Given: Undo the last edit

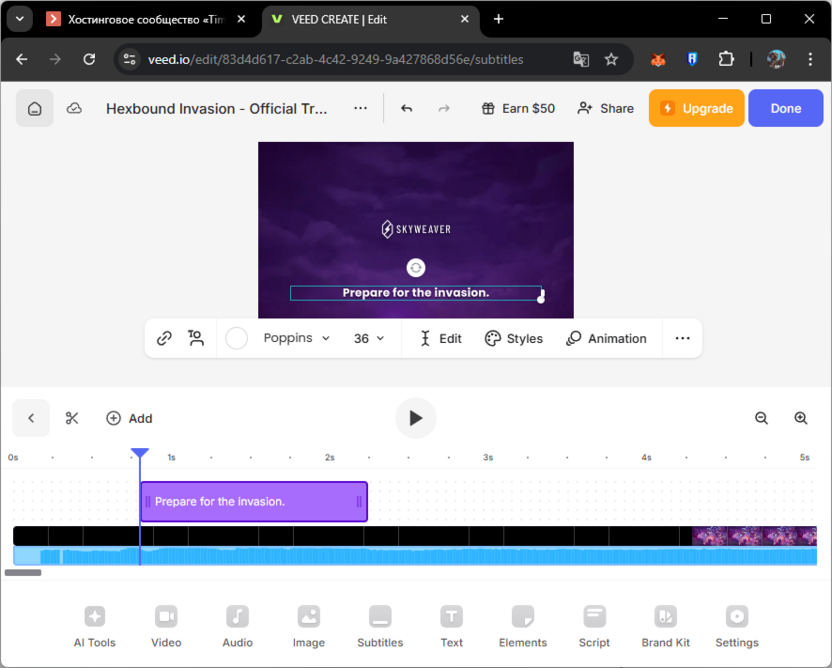Looking at the screenshot, I should 407,108.
